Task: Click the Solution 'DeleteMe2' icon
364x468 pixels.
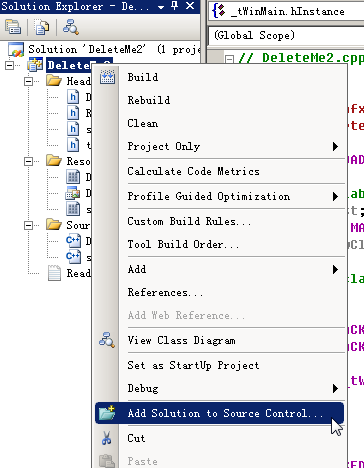Action: [x=16, y=50]
